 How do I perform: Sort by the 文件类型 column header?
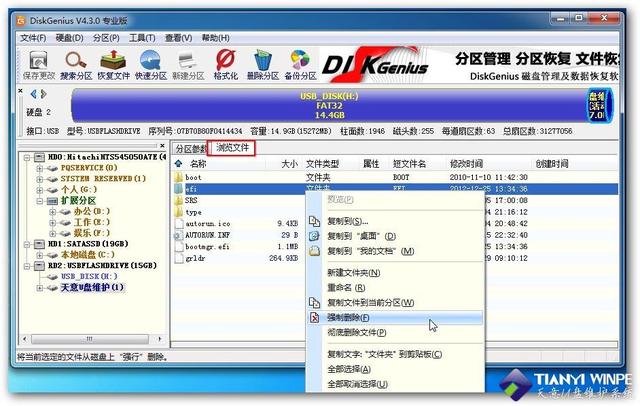click(322, 164)
